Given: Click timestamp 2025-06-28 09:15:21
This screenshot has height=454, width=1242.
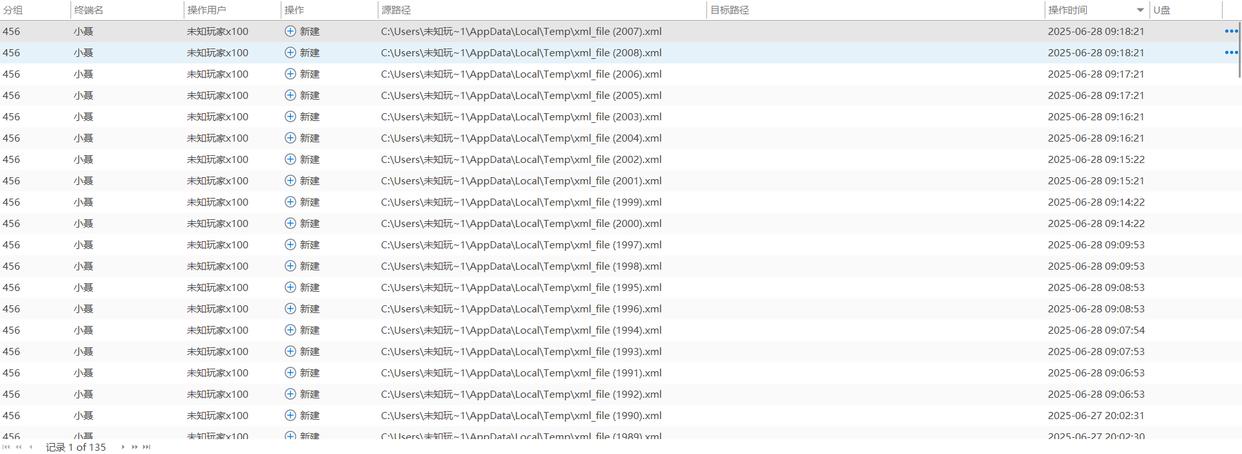Looking at the screenshot, I should click(1096, 180).
